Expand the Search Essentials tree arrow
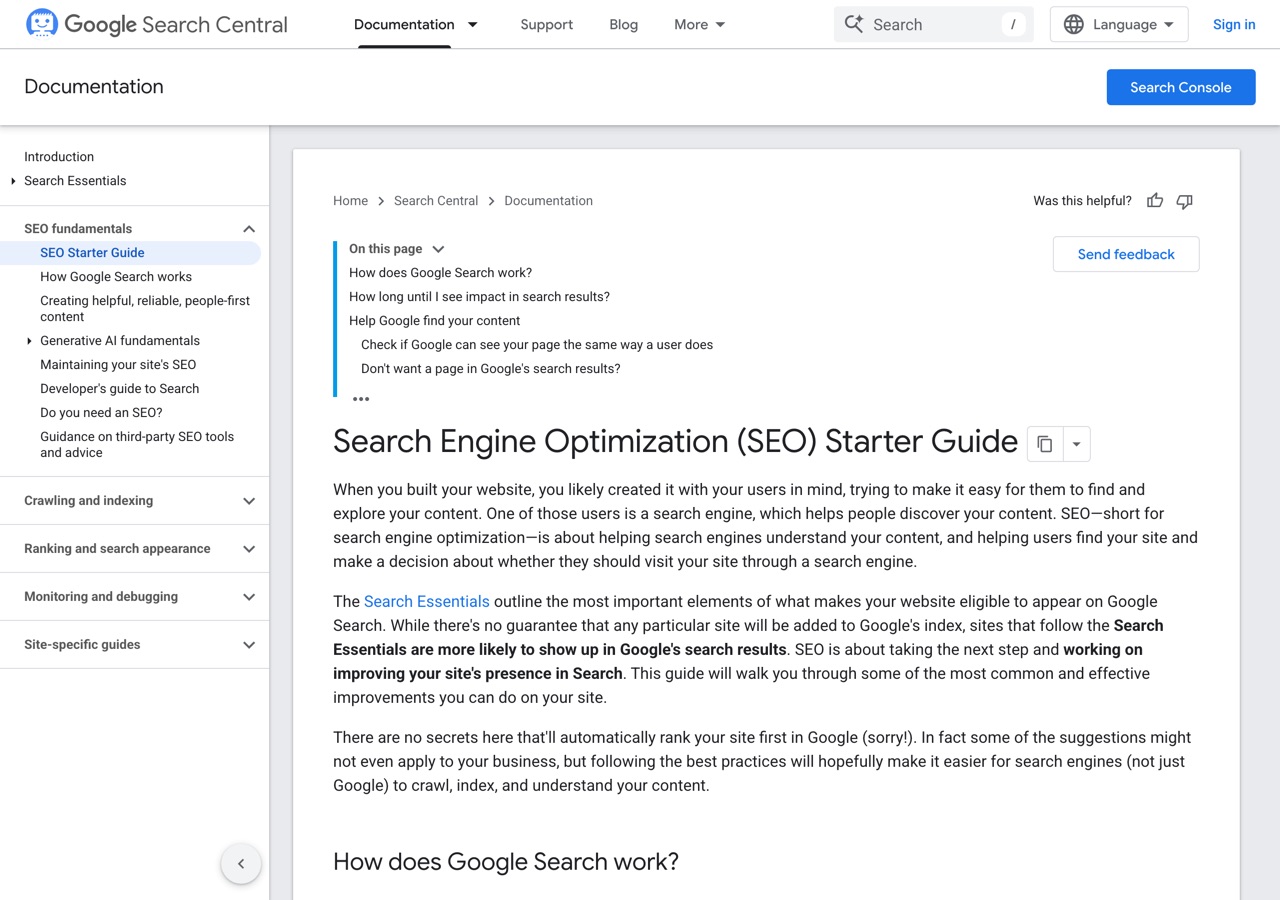The image size is (1280, 900). tap(13, 181)
